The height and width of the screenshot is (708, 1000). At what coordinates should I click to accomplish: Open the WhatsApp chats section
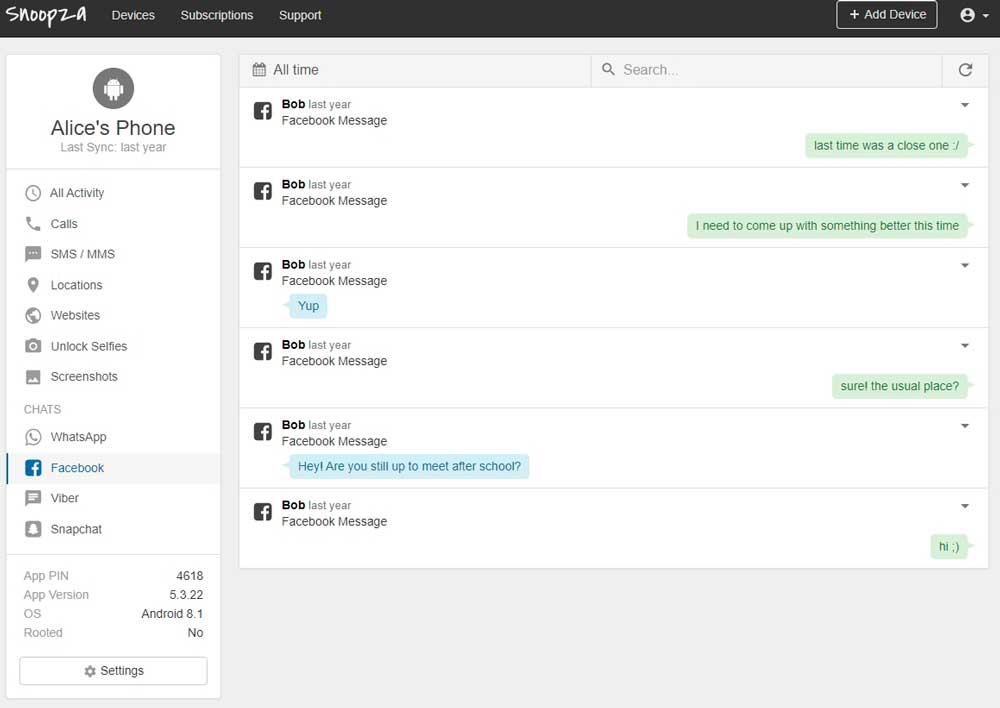(x=77, y=437)
